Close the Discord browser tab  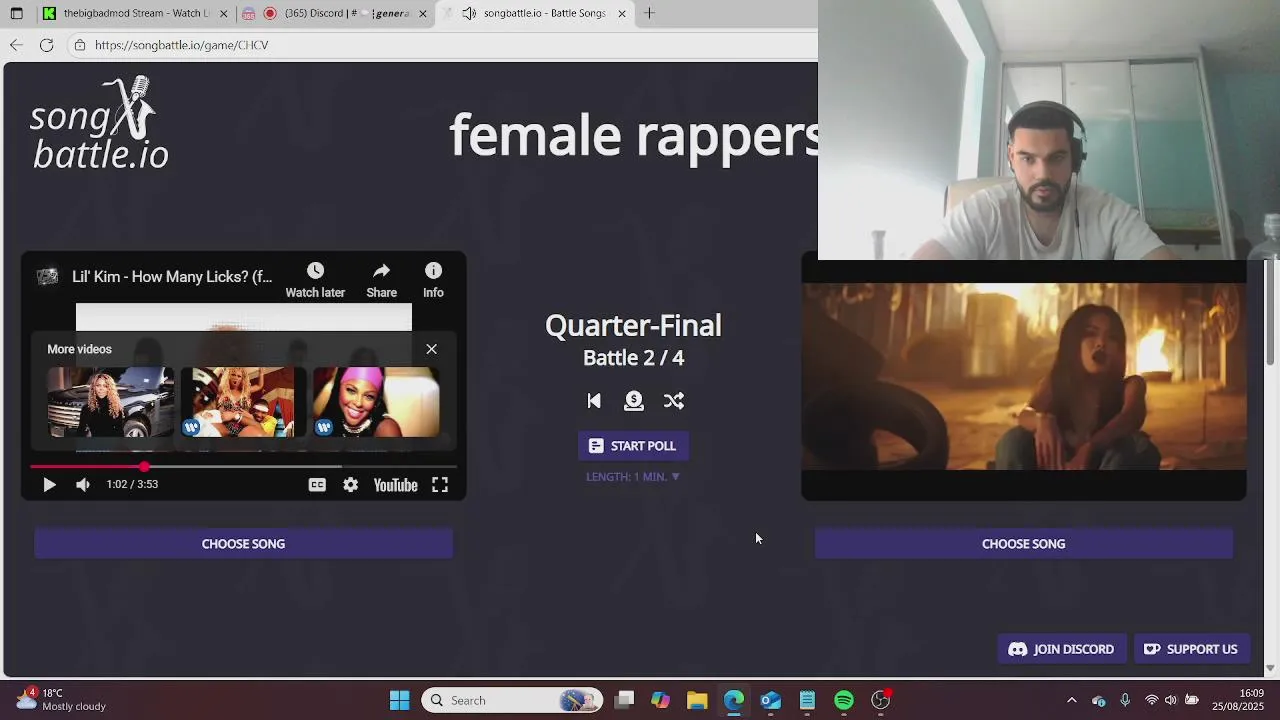422,14
